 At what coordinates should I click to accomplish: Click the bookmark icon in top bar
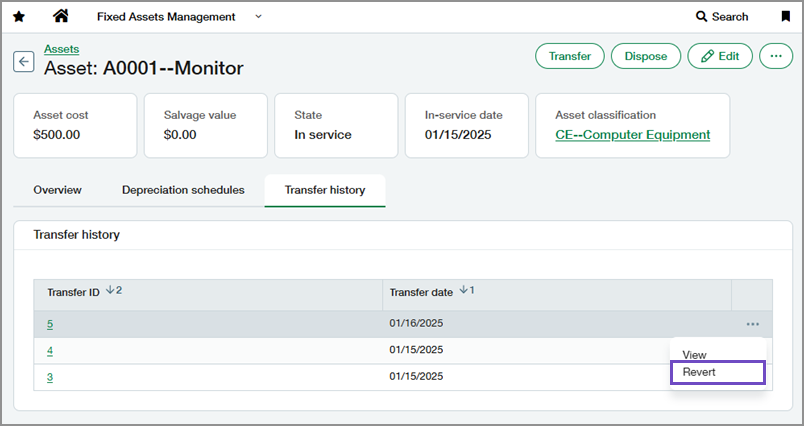tap(785, 16)
